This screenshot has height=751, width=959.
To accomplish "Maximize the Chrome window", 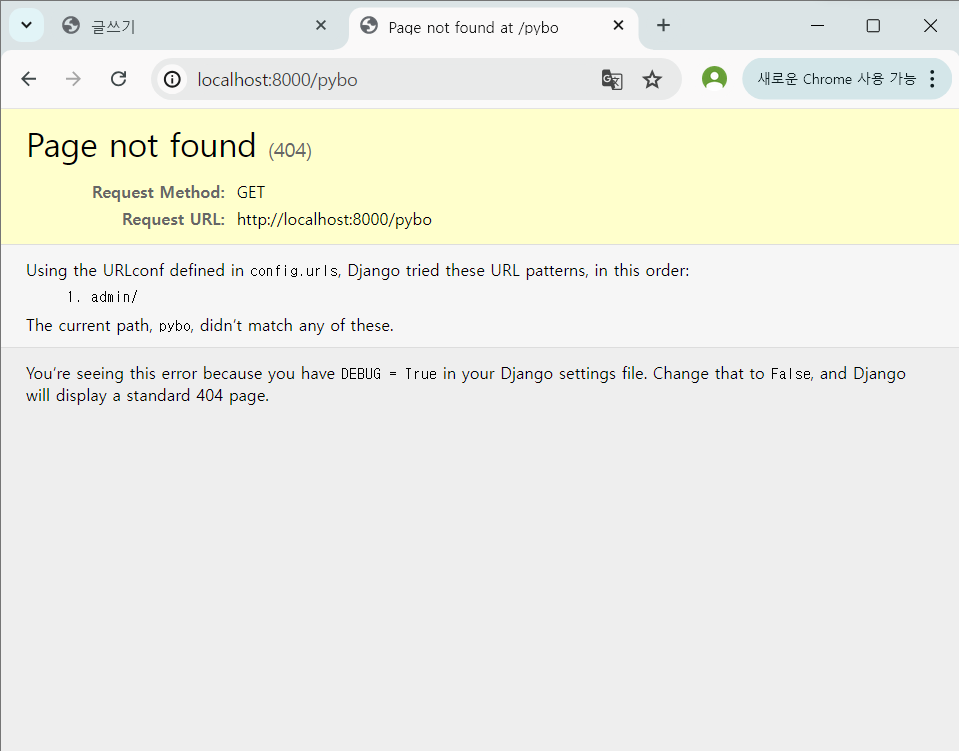I will pos(873,26).
